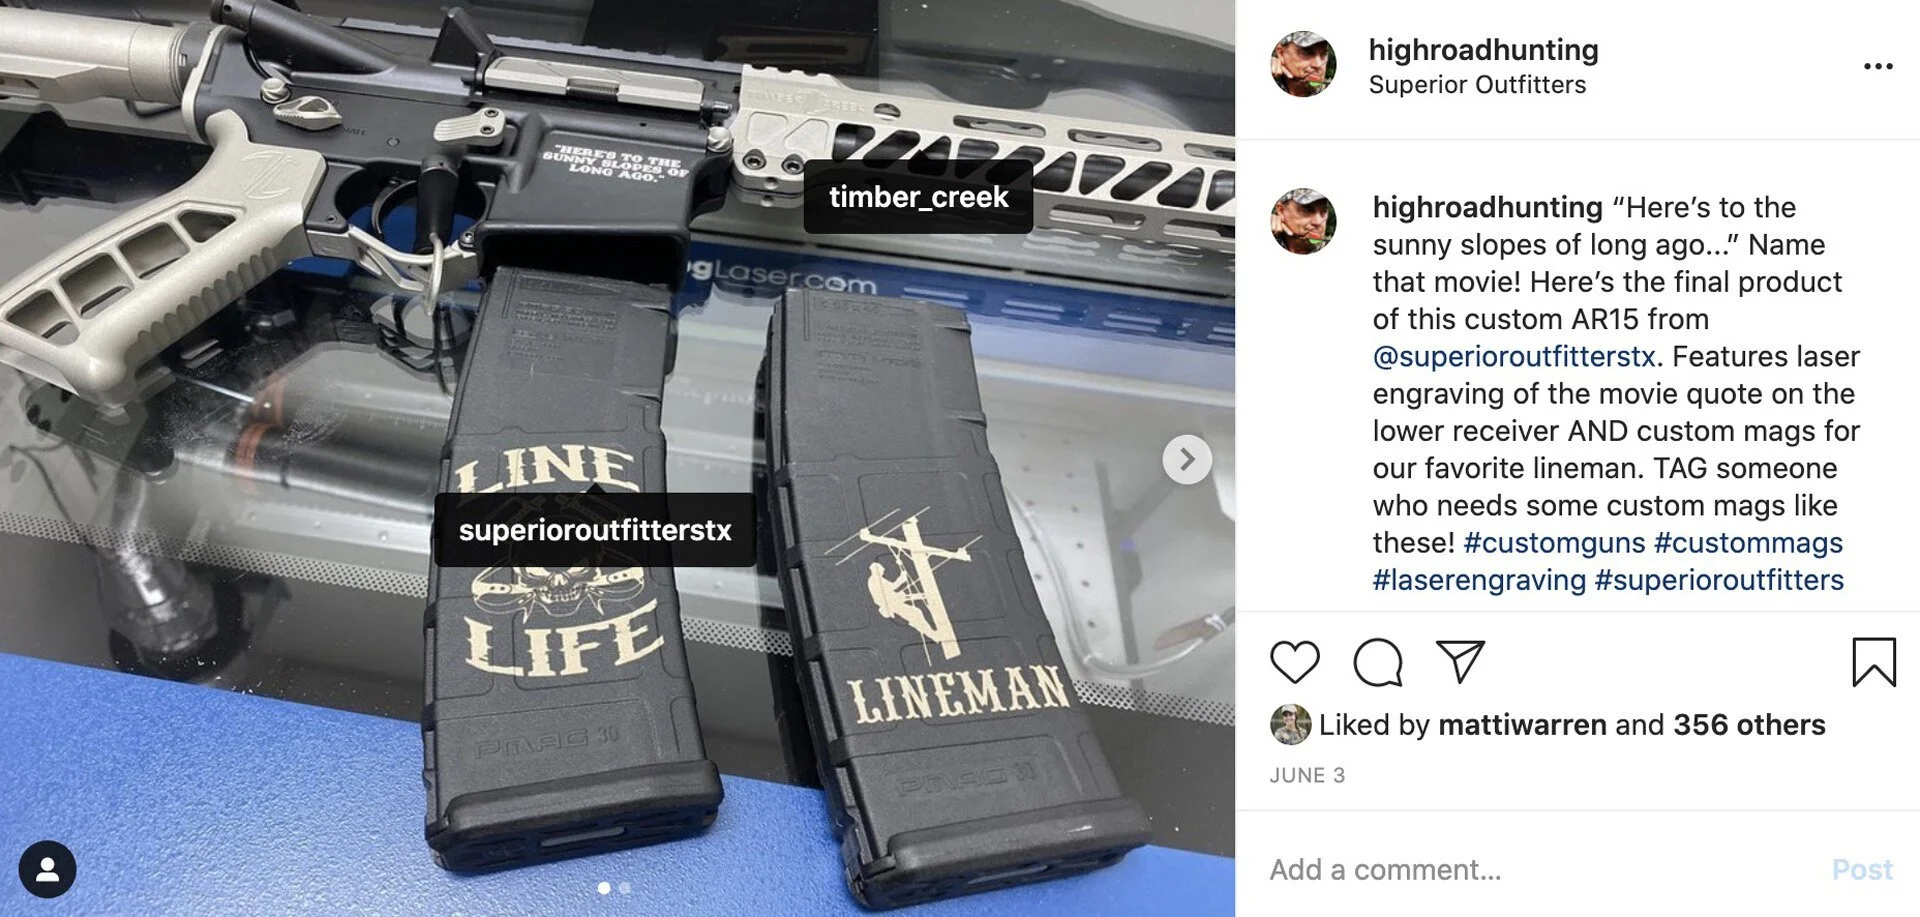This screenshot has width=1920, height=917.
Task: Open highroadhunting username in header
Action: tap(1483, 49)
